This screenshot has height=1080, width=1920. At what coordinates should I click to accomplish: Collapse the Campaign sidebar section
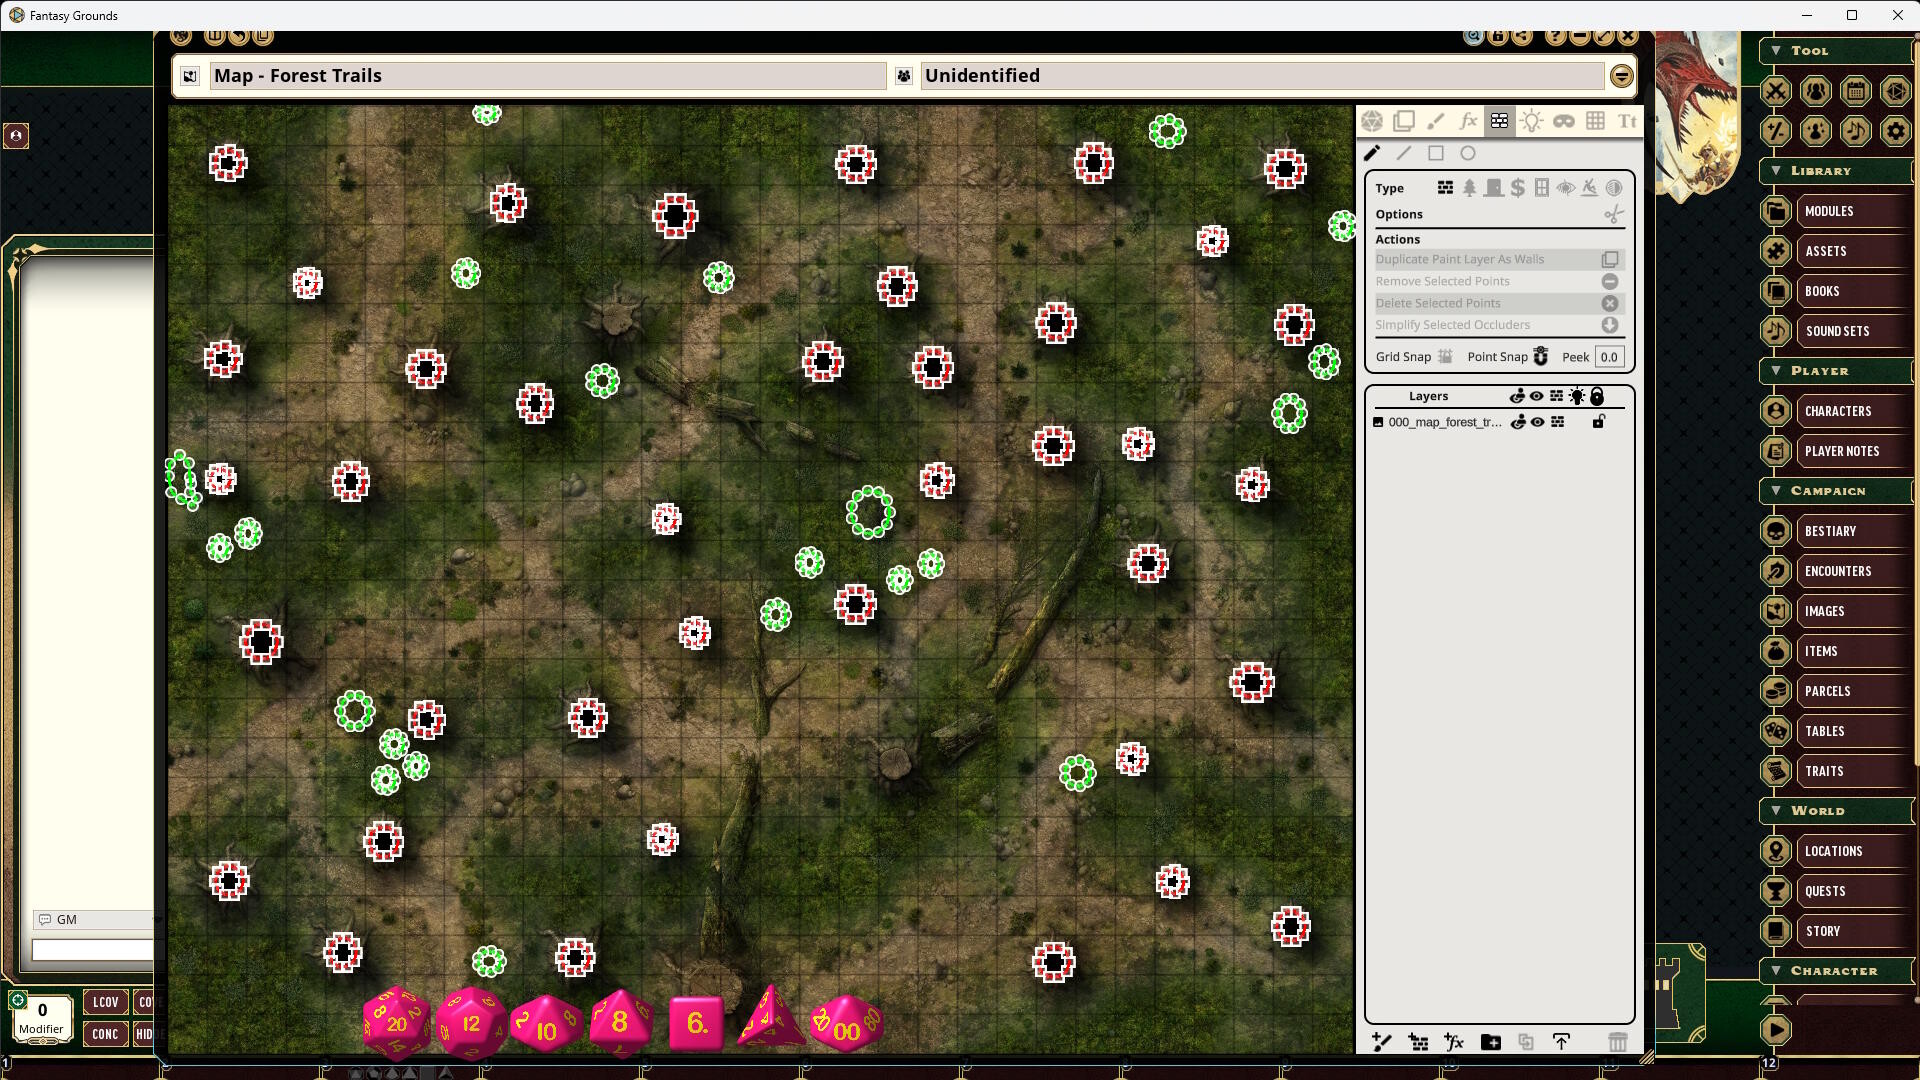click(1776, 490)
